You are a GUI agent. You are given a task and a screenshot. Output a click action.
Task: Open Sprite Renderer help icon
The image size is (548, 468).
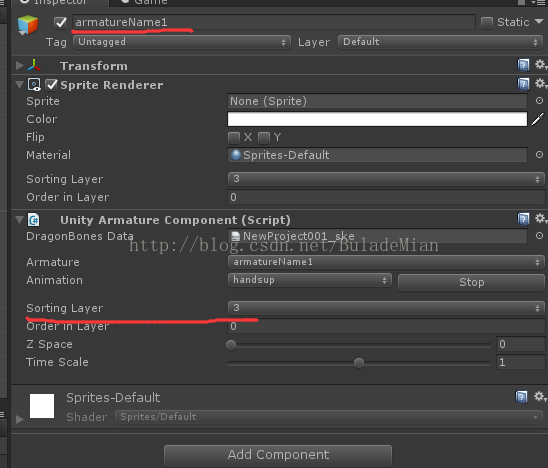click(x=523, y=84)
